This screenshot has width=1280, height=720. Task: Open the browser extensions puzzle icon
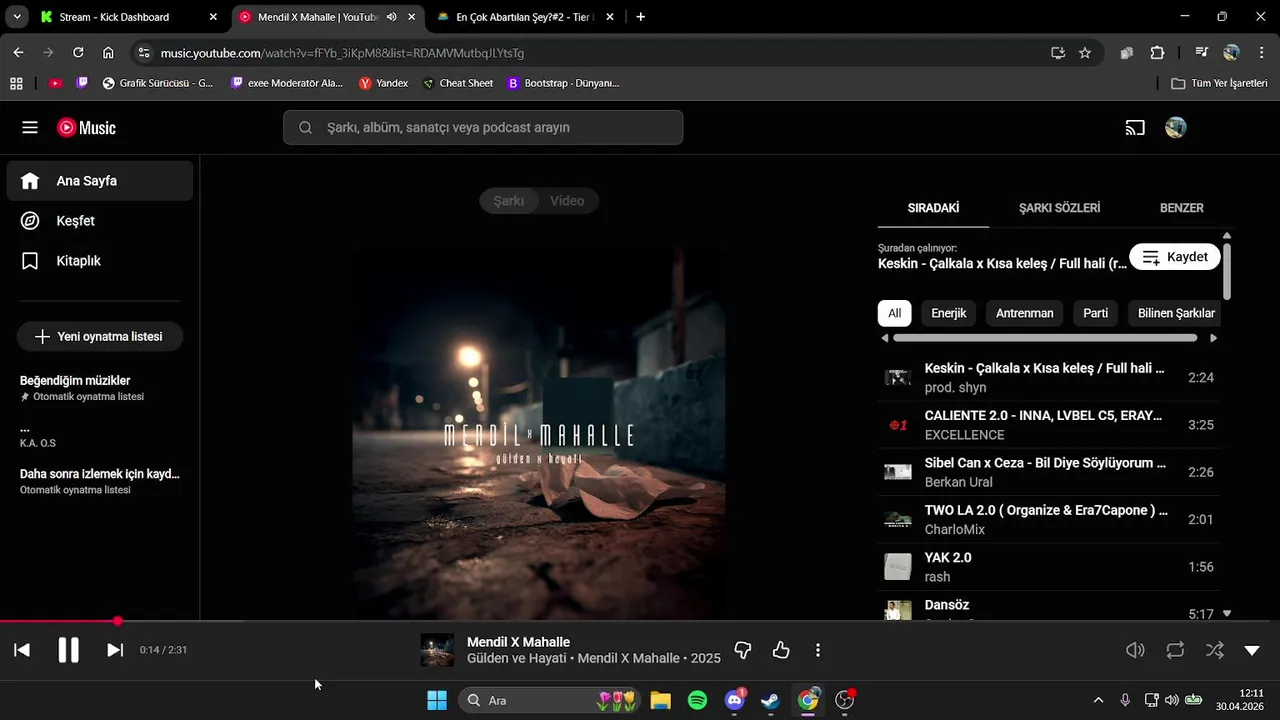coord(1157,53)
